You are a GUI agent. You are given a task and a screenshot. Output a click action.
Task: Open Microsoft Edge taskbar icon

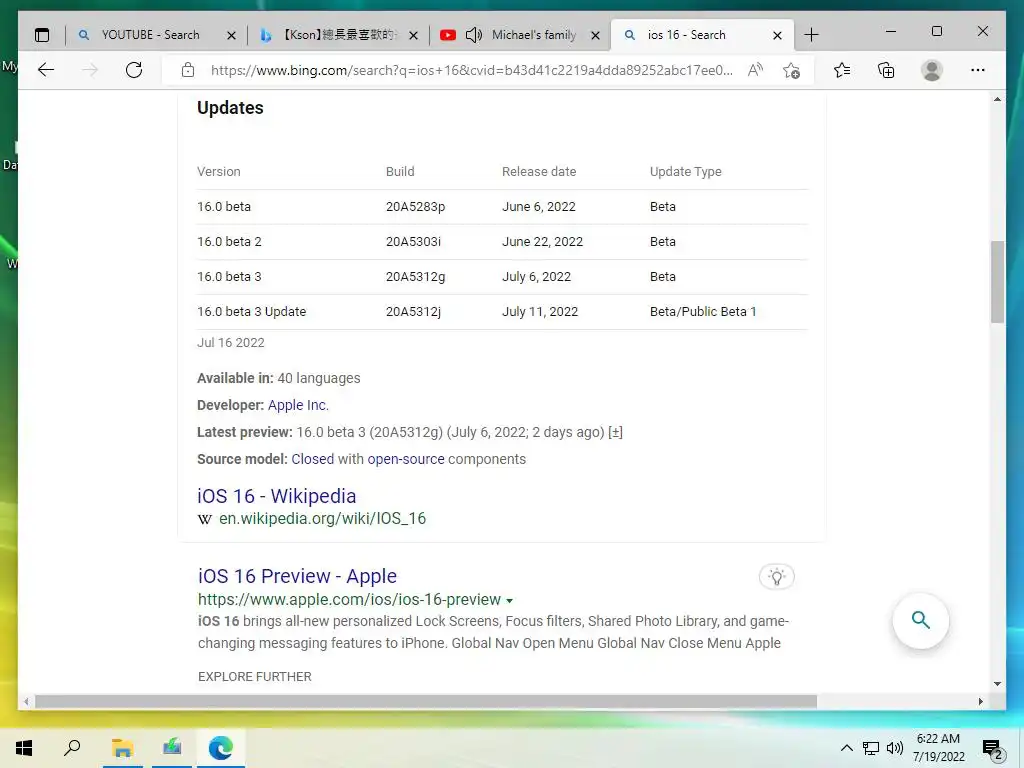point(221,748)
